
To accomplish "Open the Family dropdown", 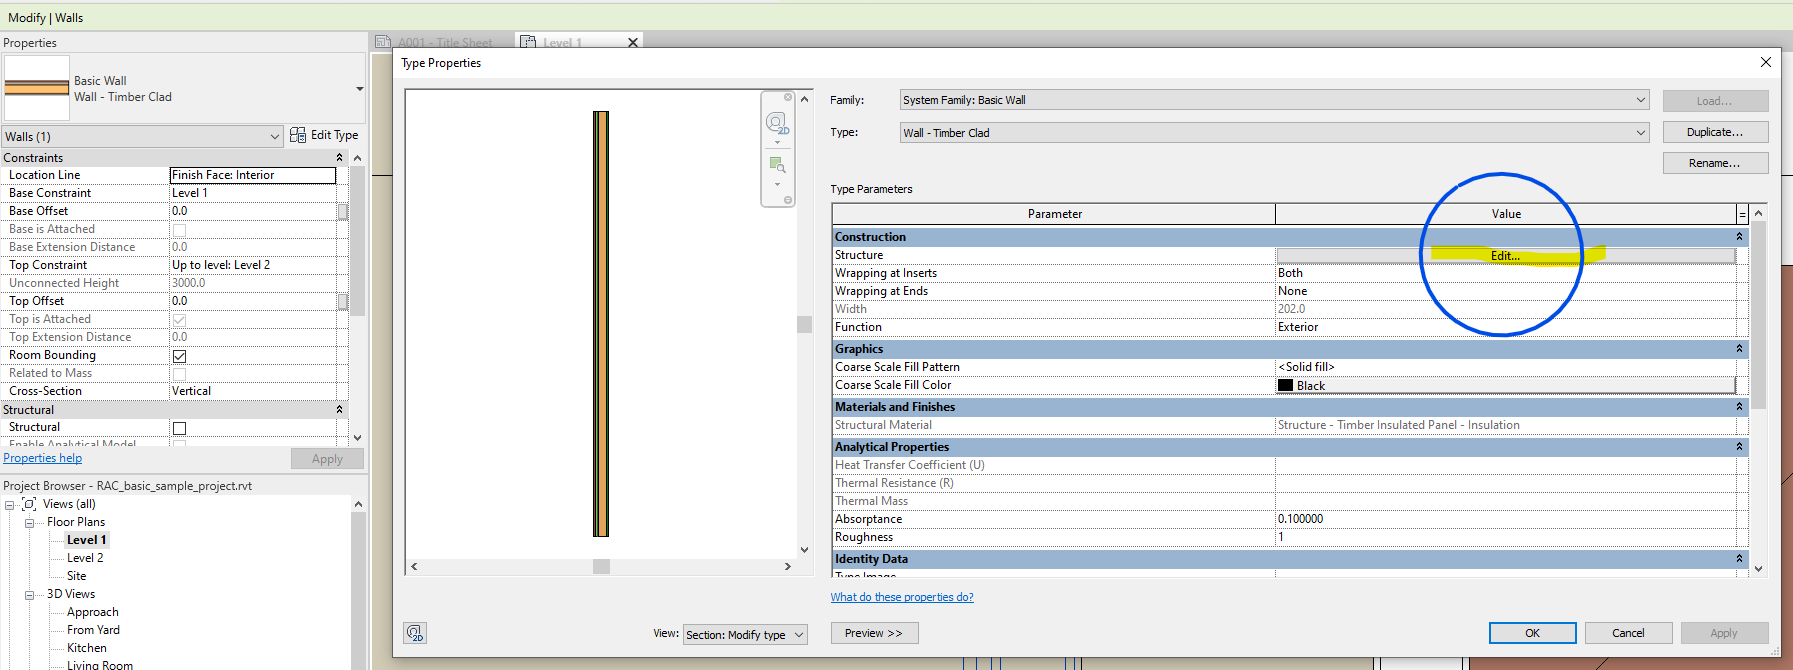I will pyautogui.click(x=1641, y=100).
